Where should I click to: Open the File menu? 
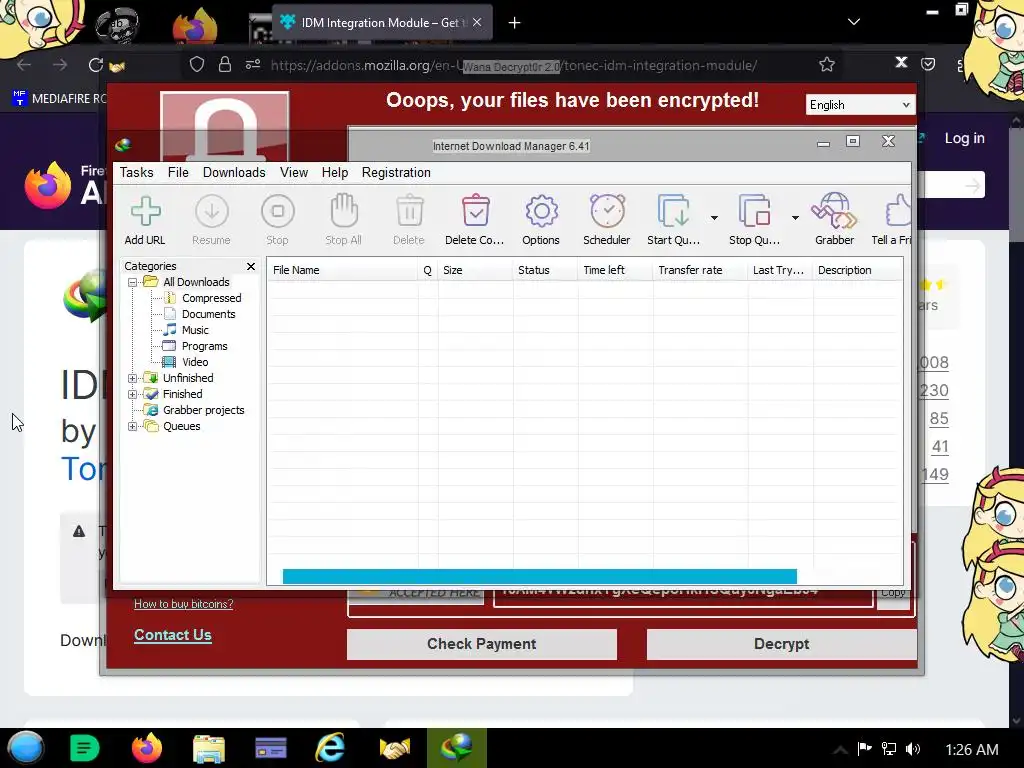point(178,172)
